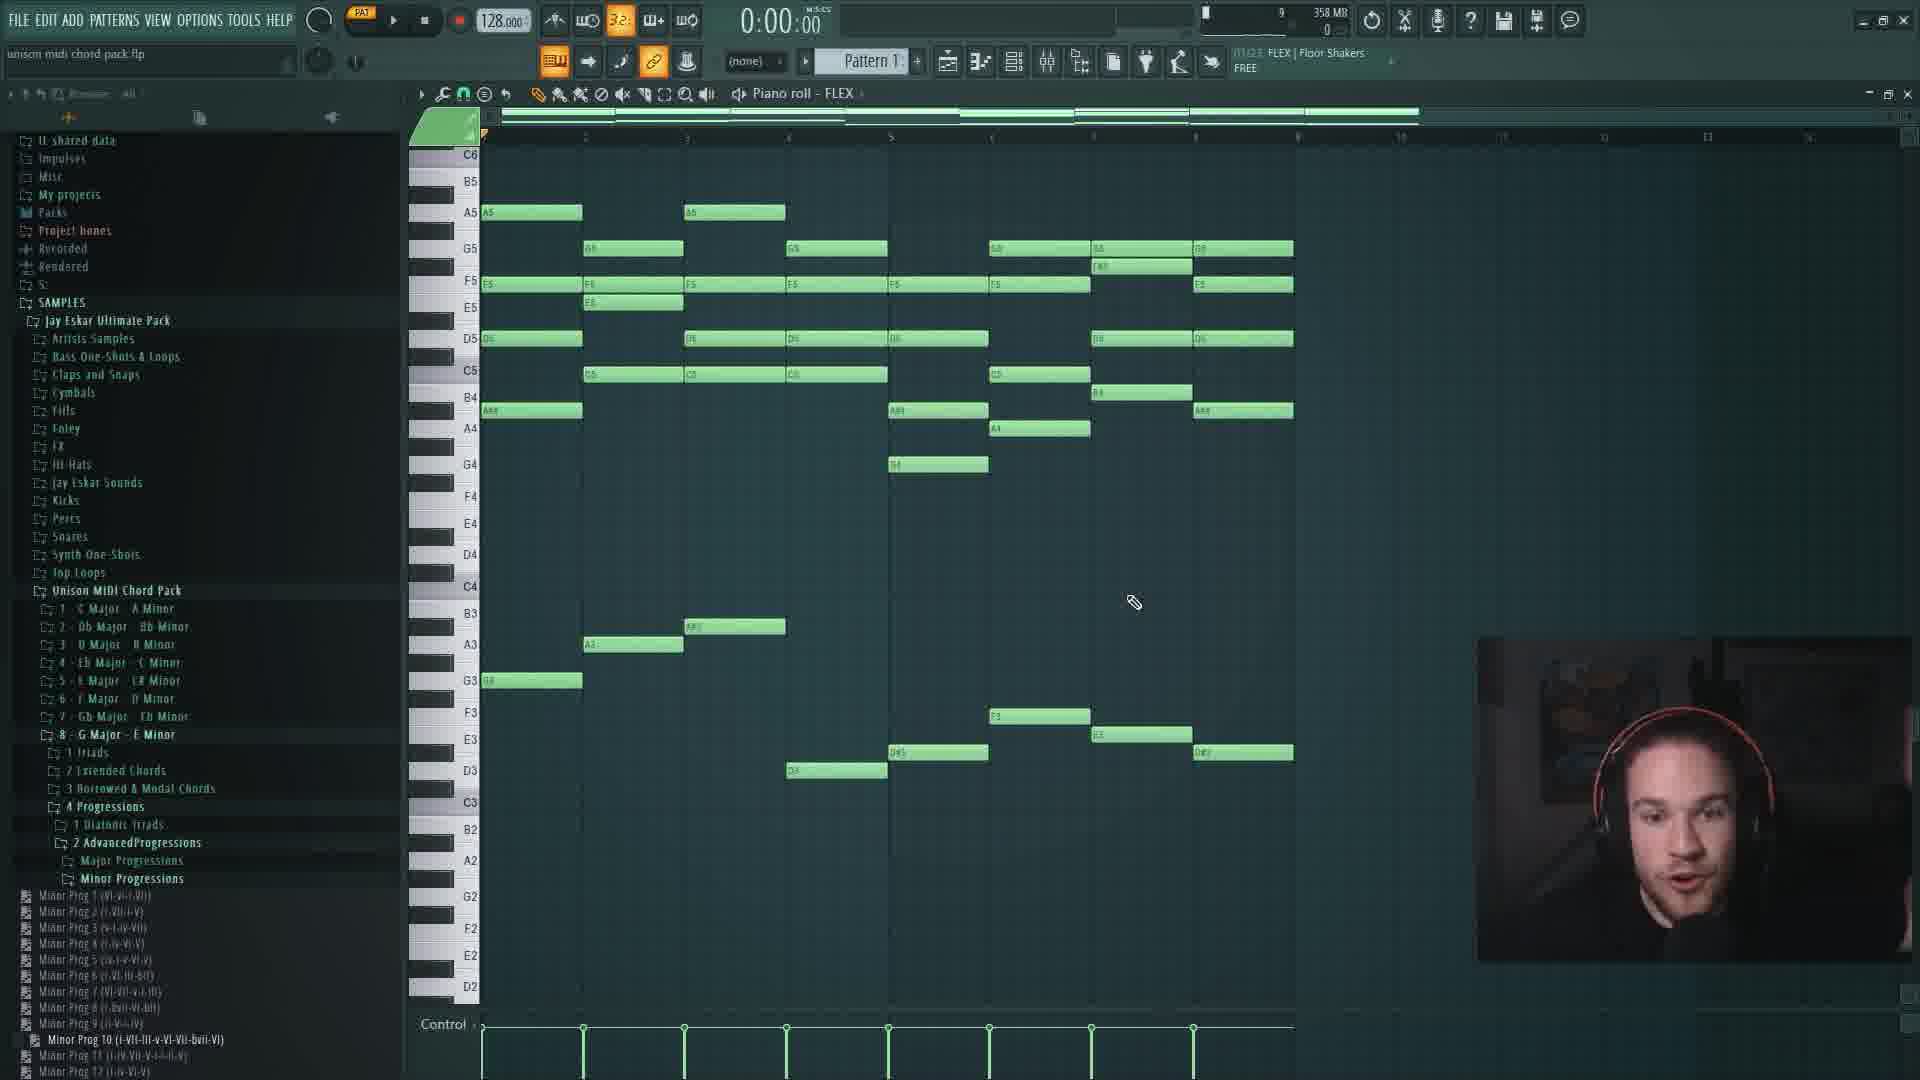Select the Mute tool in piano roll

(x=622, y=94)
